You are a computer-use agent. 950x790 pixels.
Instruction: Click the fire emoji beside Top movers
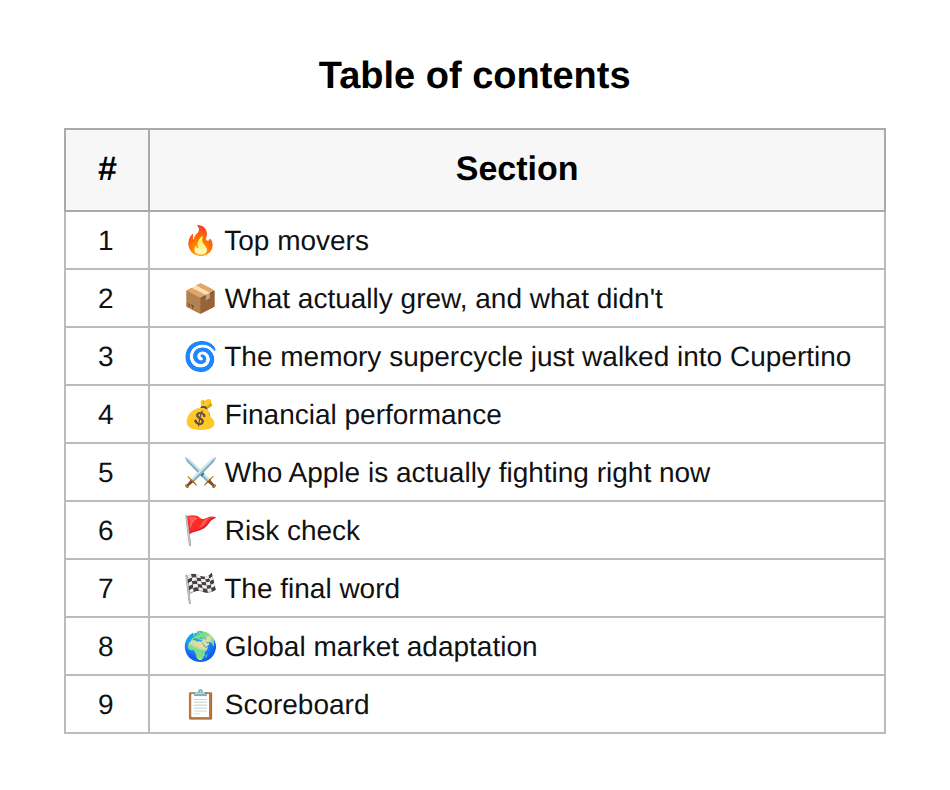pos(200,241)
